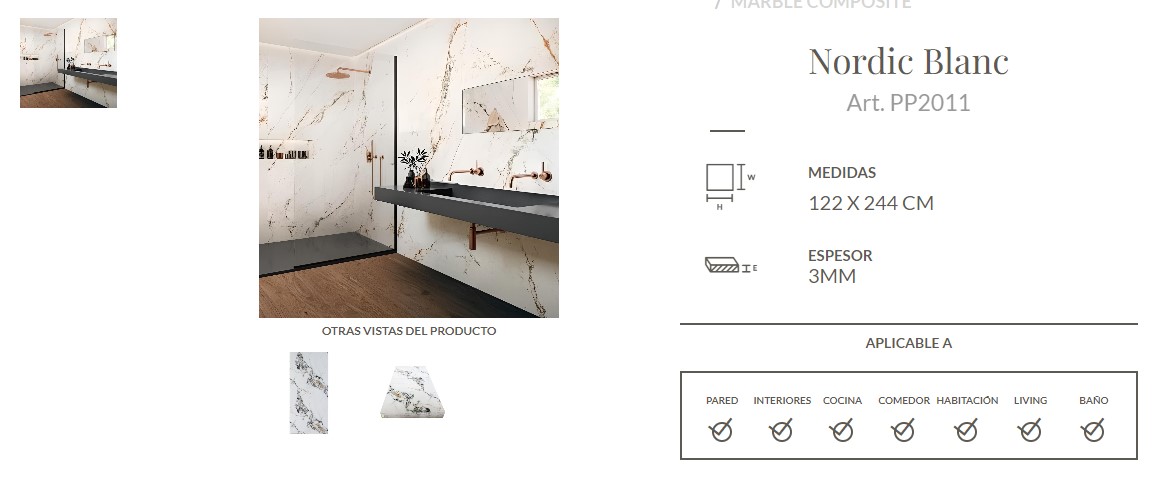Click the 122 X 244 CM measurement text

click(x=871, y=203)
